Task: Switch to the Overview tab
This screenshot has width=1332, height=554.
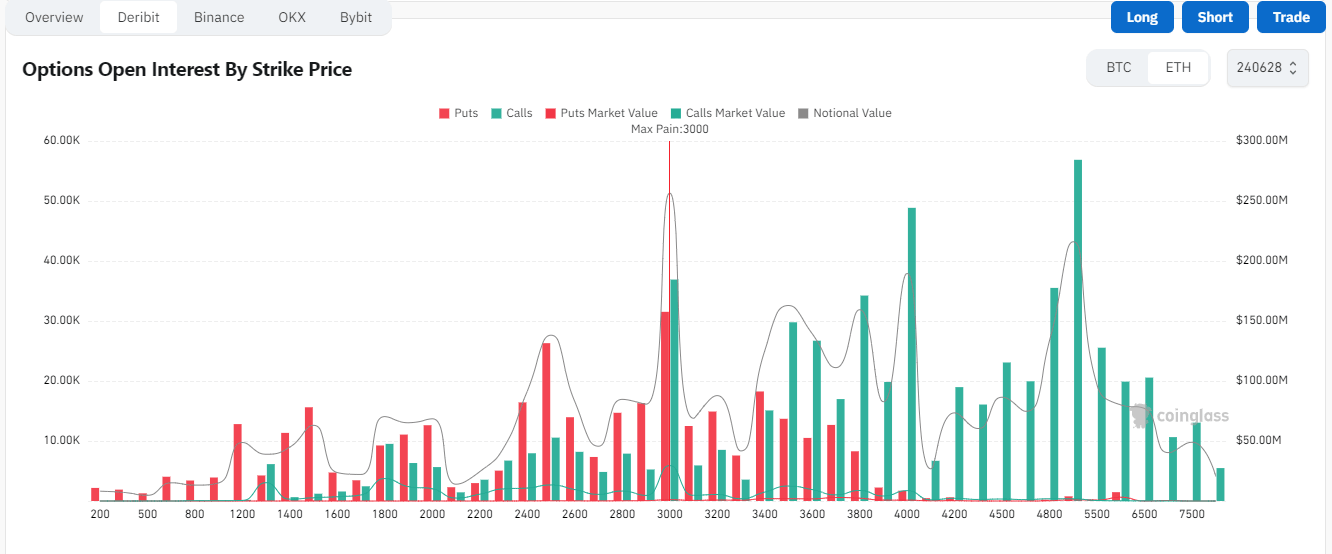Action: click(x=54, y=17)
